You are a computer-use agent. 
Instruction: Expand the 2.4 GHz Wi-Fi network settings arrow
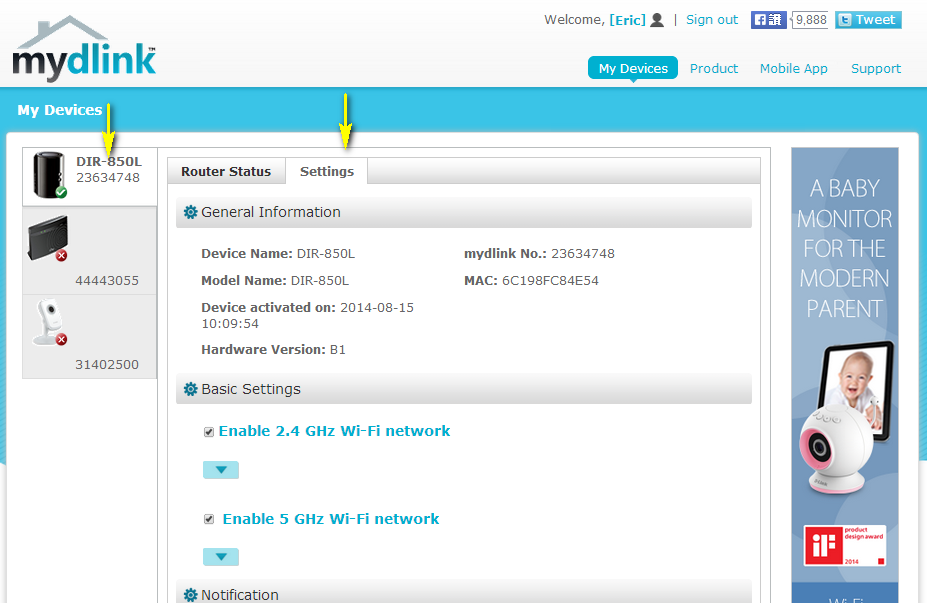coord(221,470)
